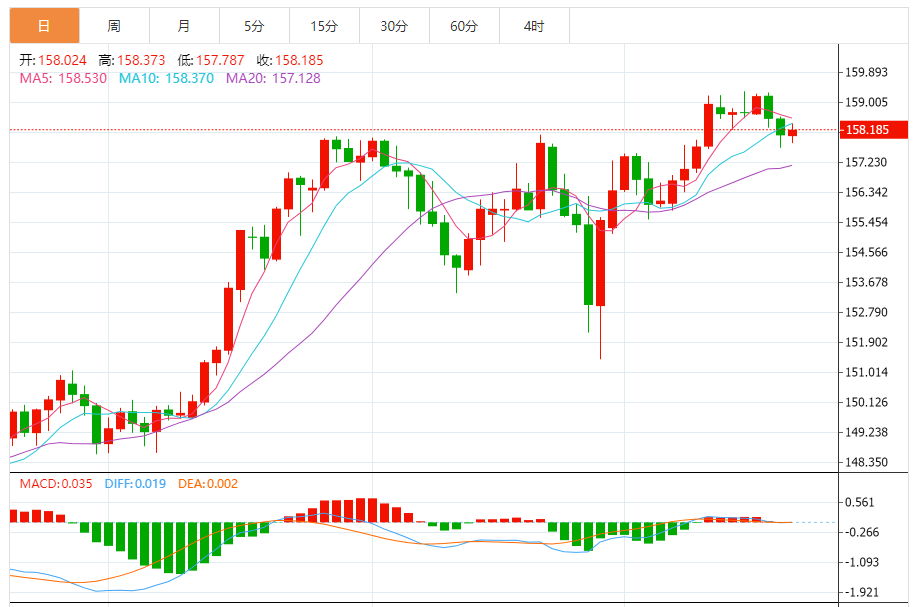Image resolution: width=918 pixels, height=607 pixels.
Task: Click the 148.350 price axis label
Action: tap(866, 462)
